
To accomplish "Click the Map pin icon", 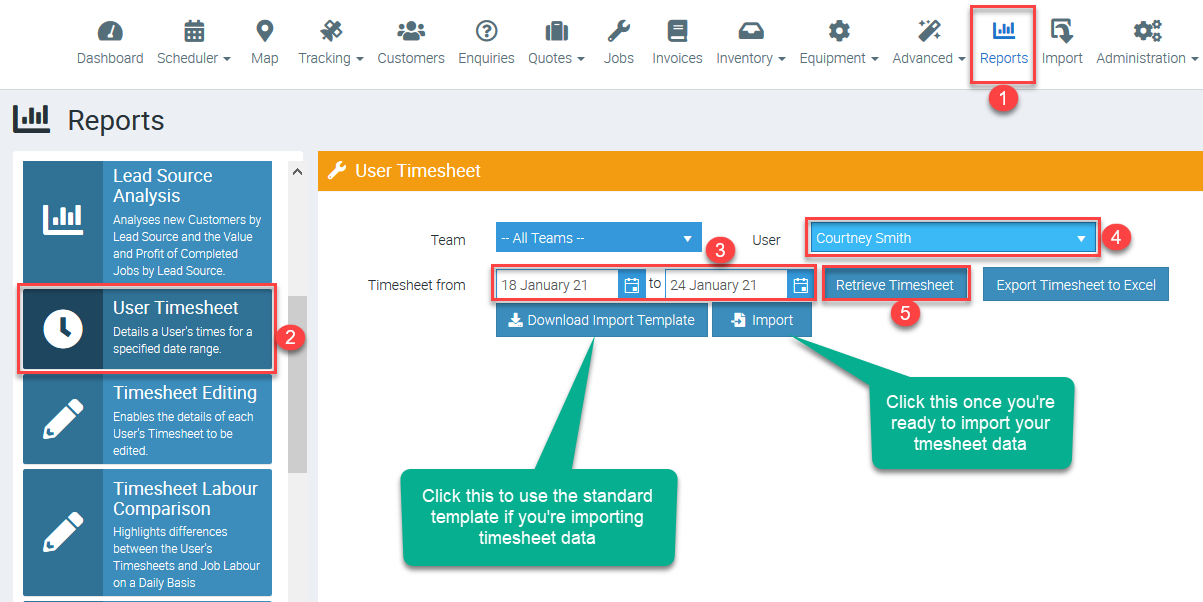I will click(264, 31).
